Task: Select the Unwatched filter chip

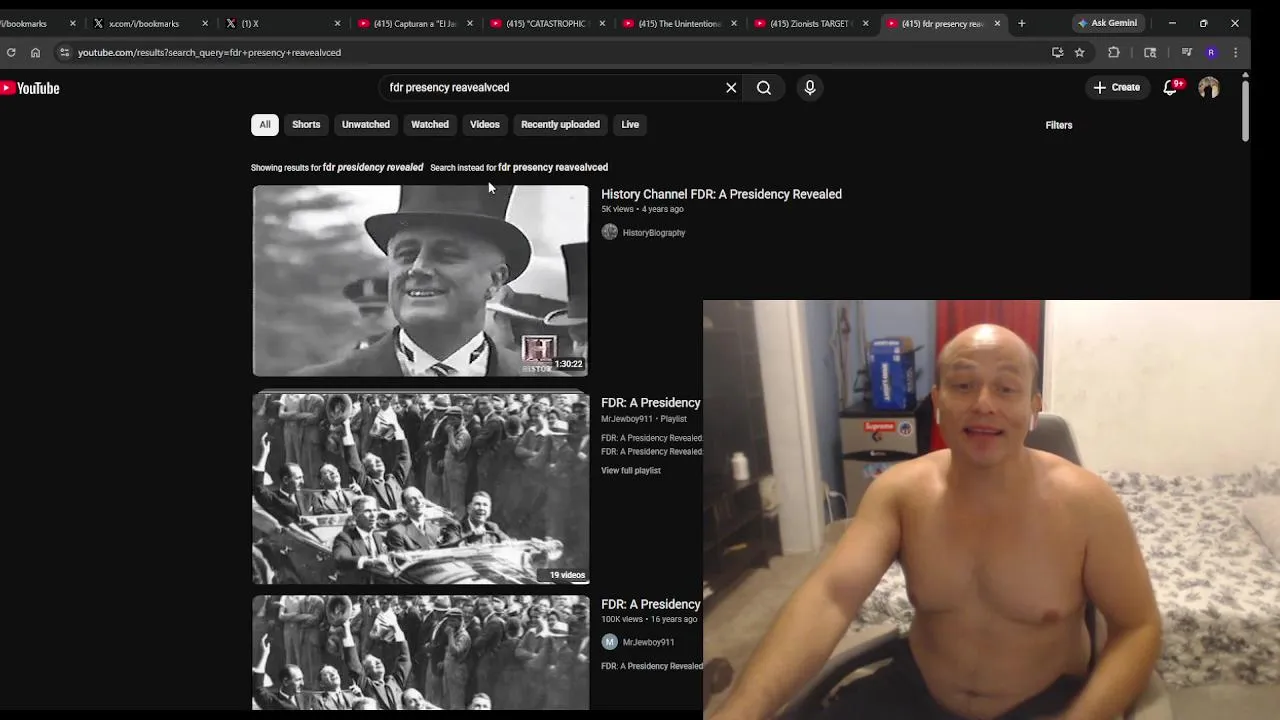Action: [366, 124]
